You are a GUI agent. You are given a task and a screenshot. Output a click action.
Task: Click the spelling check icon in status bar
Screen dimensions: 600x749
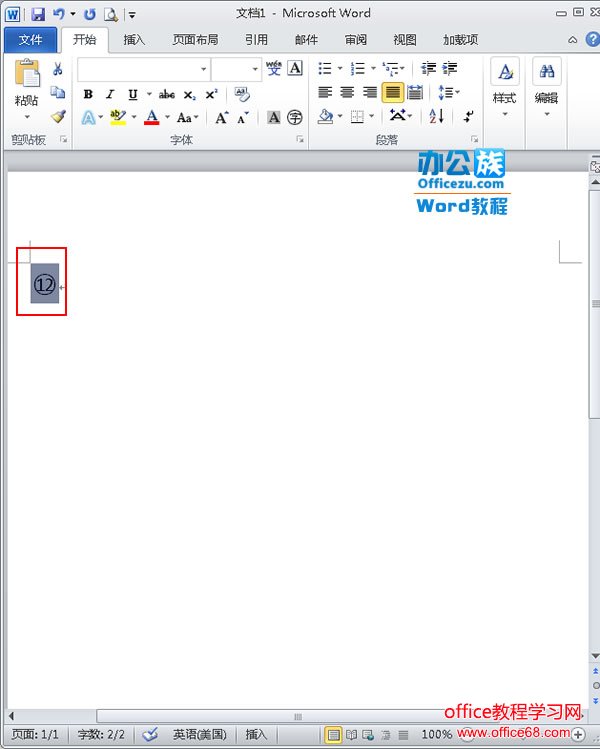(150, 734)
